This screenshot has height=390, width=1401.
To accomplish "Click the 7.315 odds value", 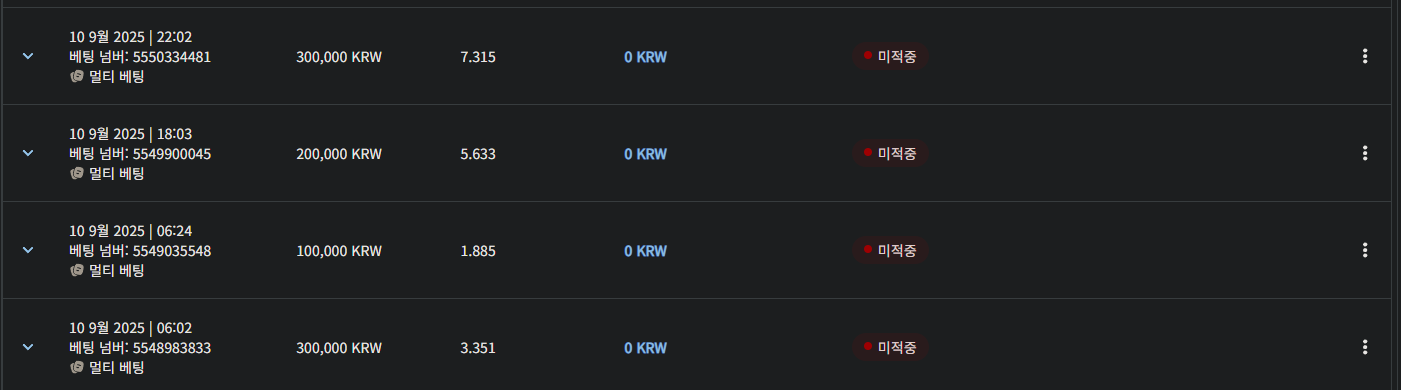I will tap(478, 57).
